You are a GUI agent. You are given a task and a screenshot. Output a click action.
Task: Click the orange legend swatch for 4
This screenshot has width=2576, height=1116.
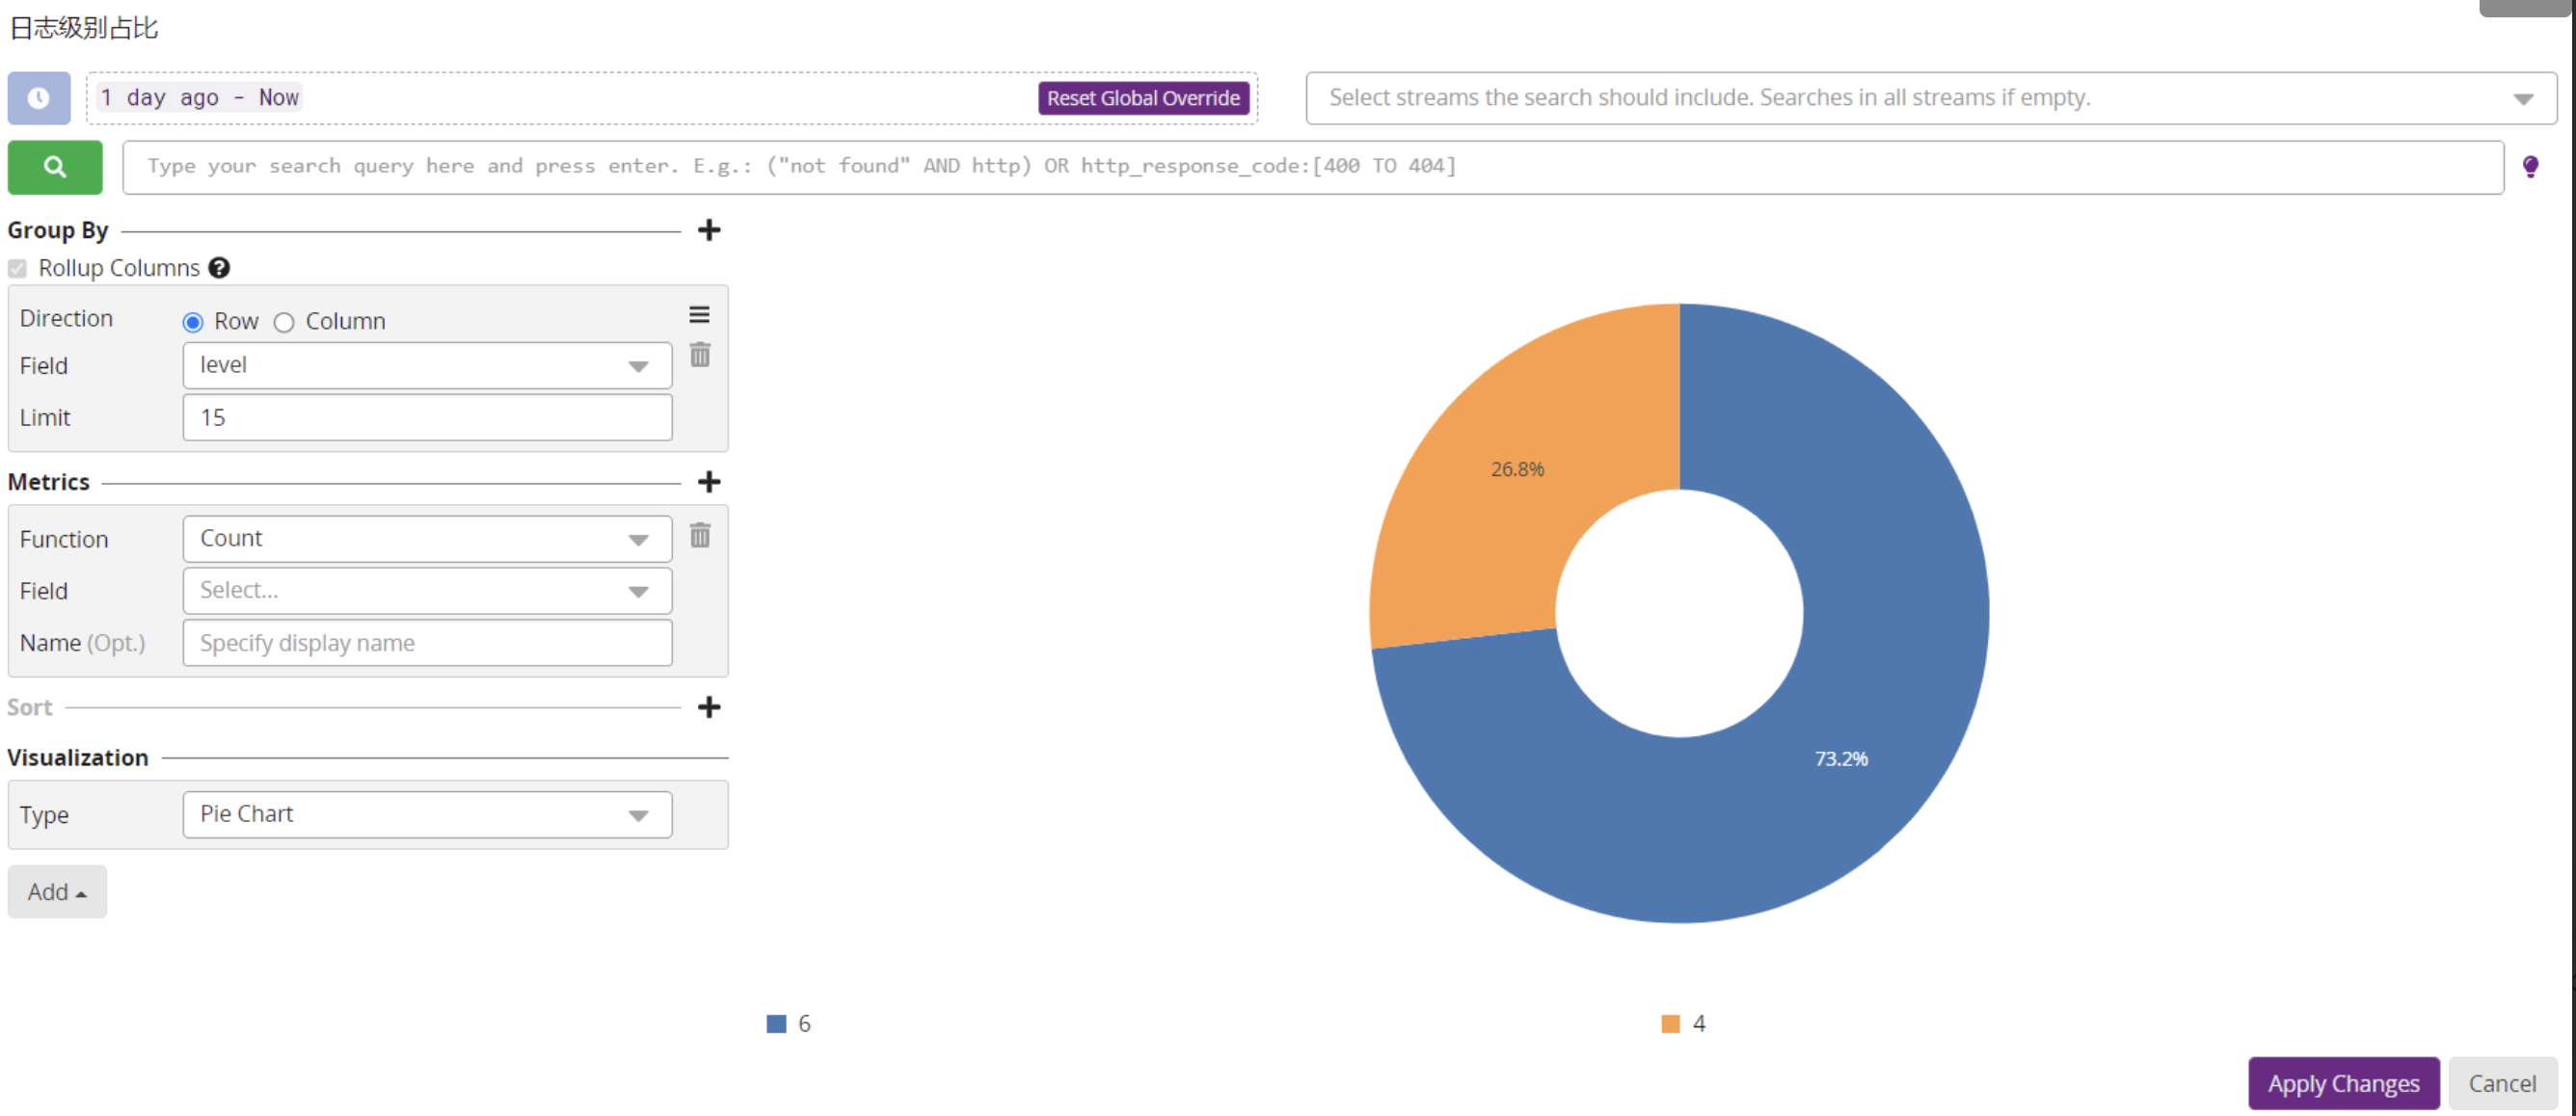1670,1024
